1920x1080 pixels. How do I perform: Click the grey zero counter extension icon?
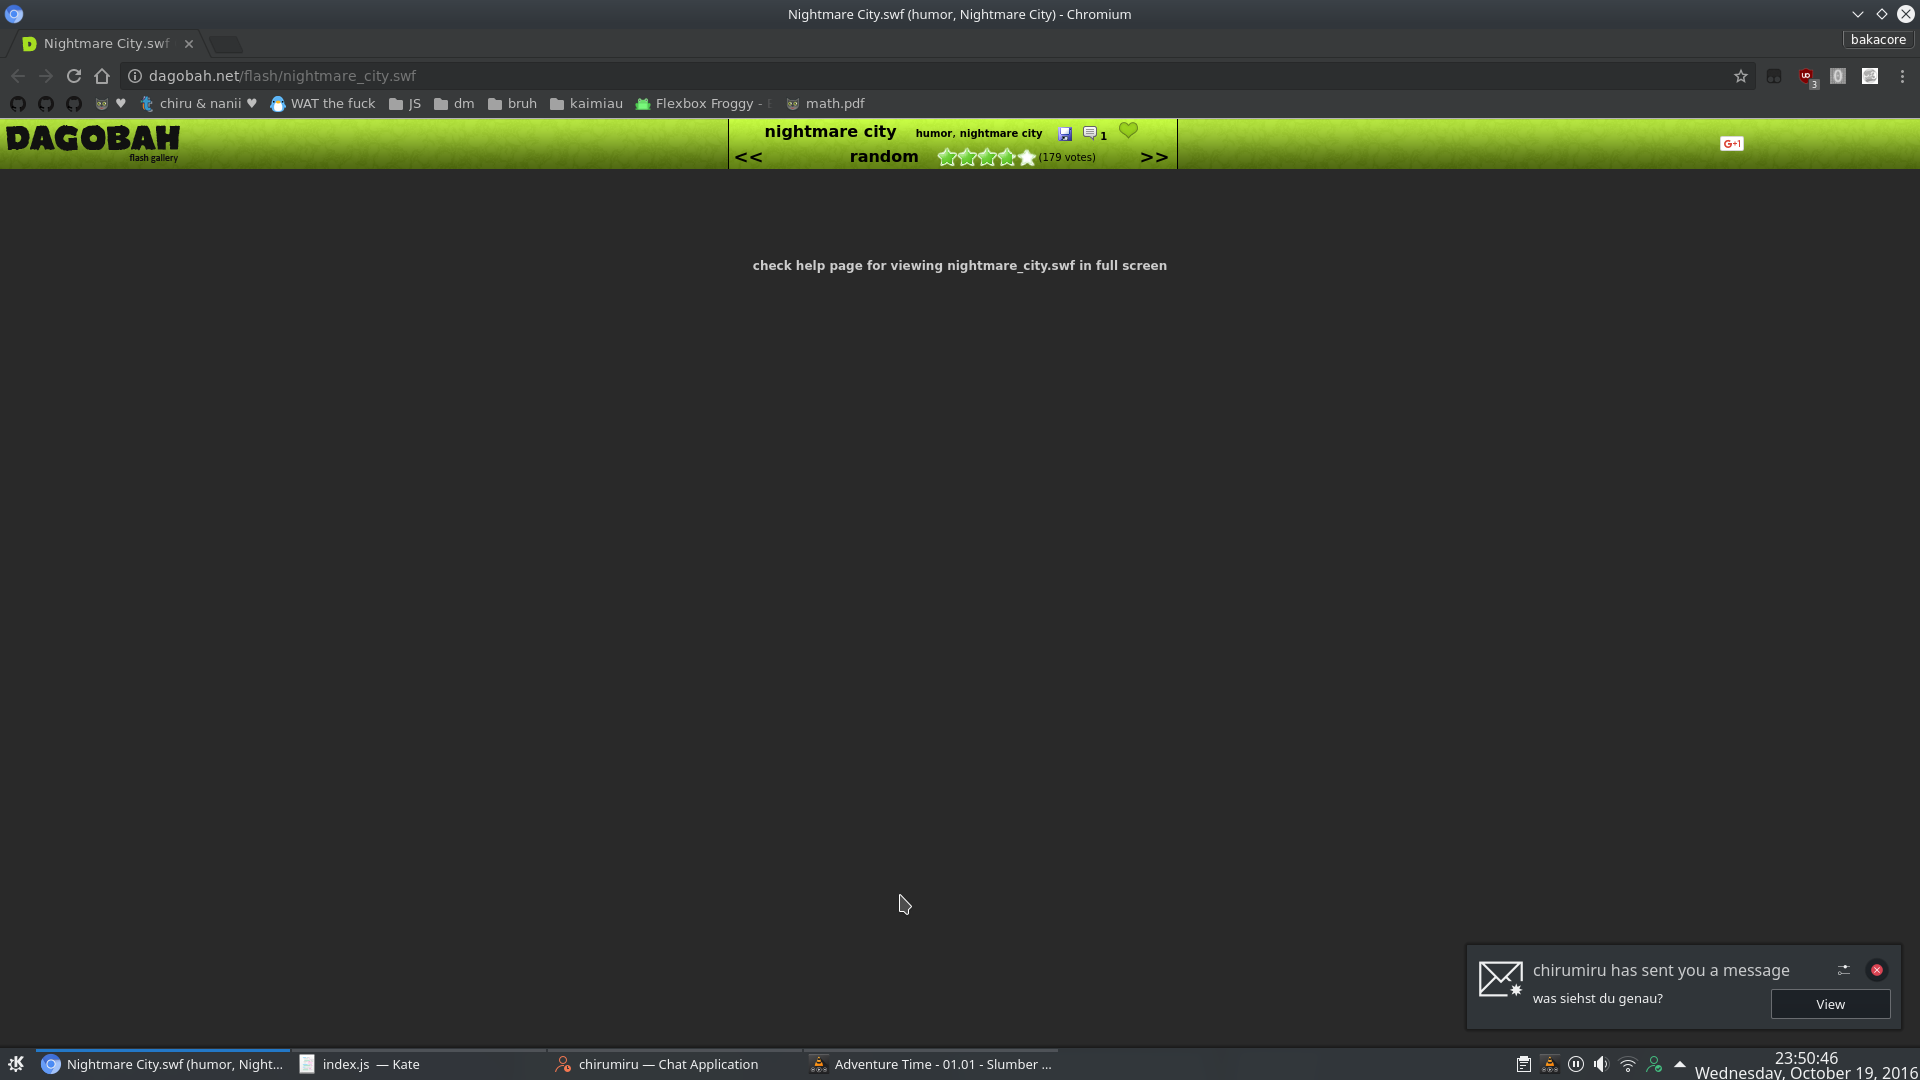coord(1838,76)
